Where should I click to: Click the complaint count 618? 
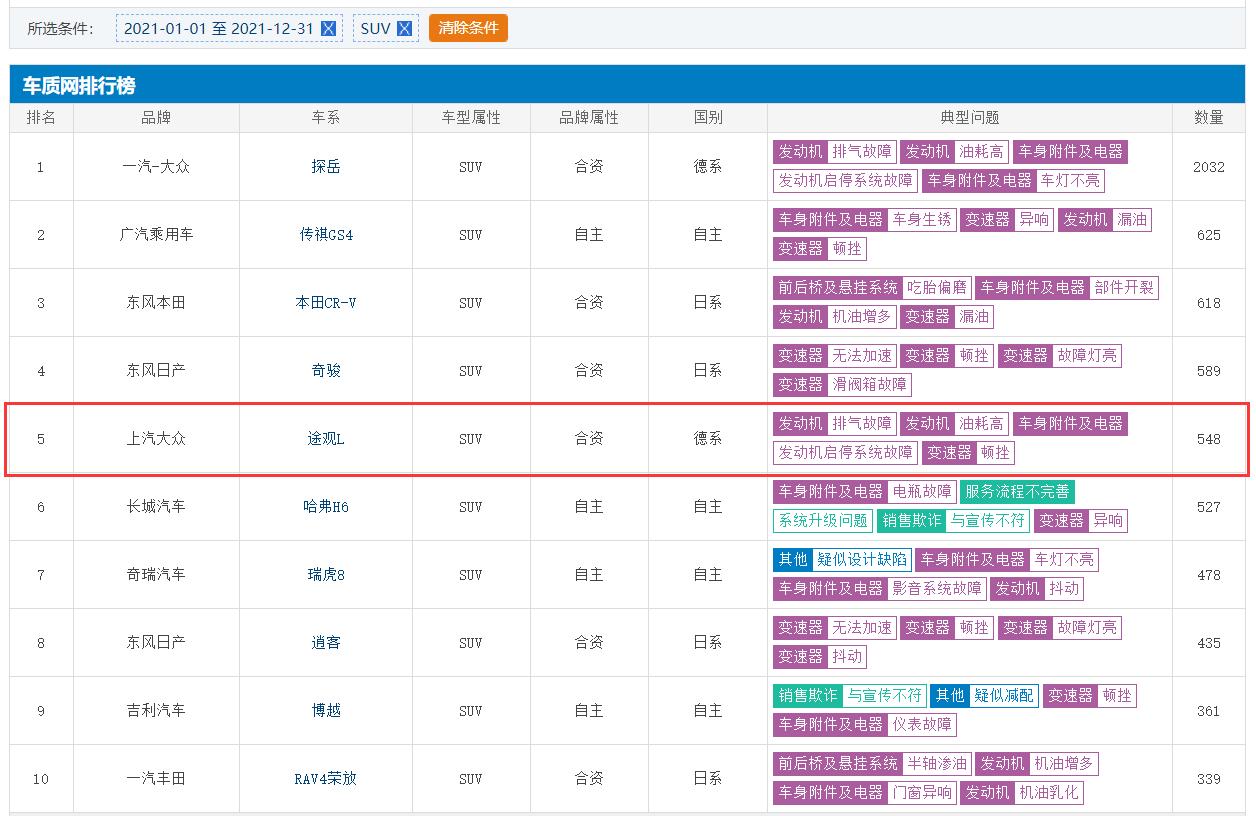1209,303
